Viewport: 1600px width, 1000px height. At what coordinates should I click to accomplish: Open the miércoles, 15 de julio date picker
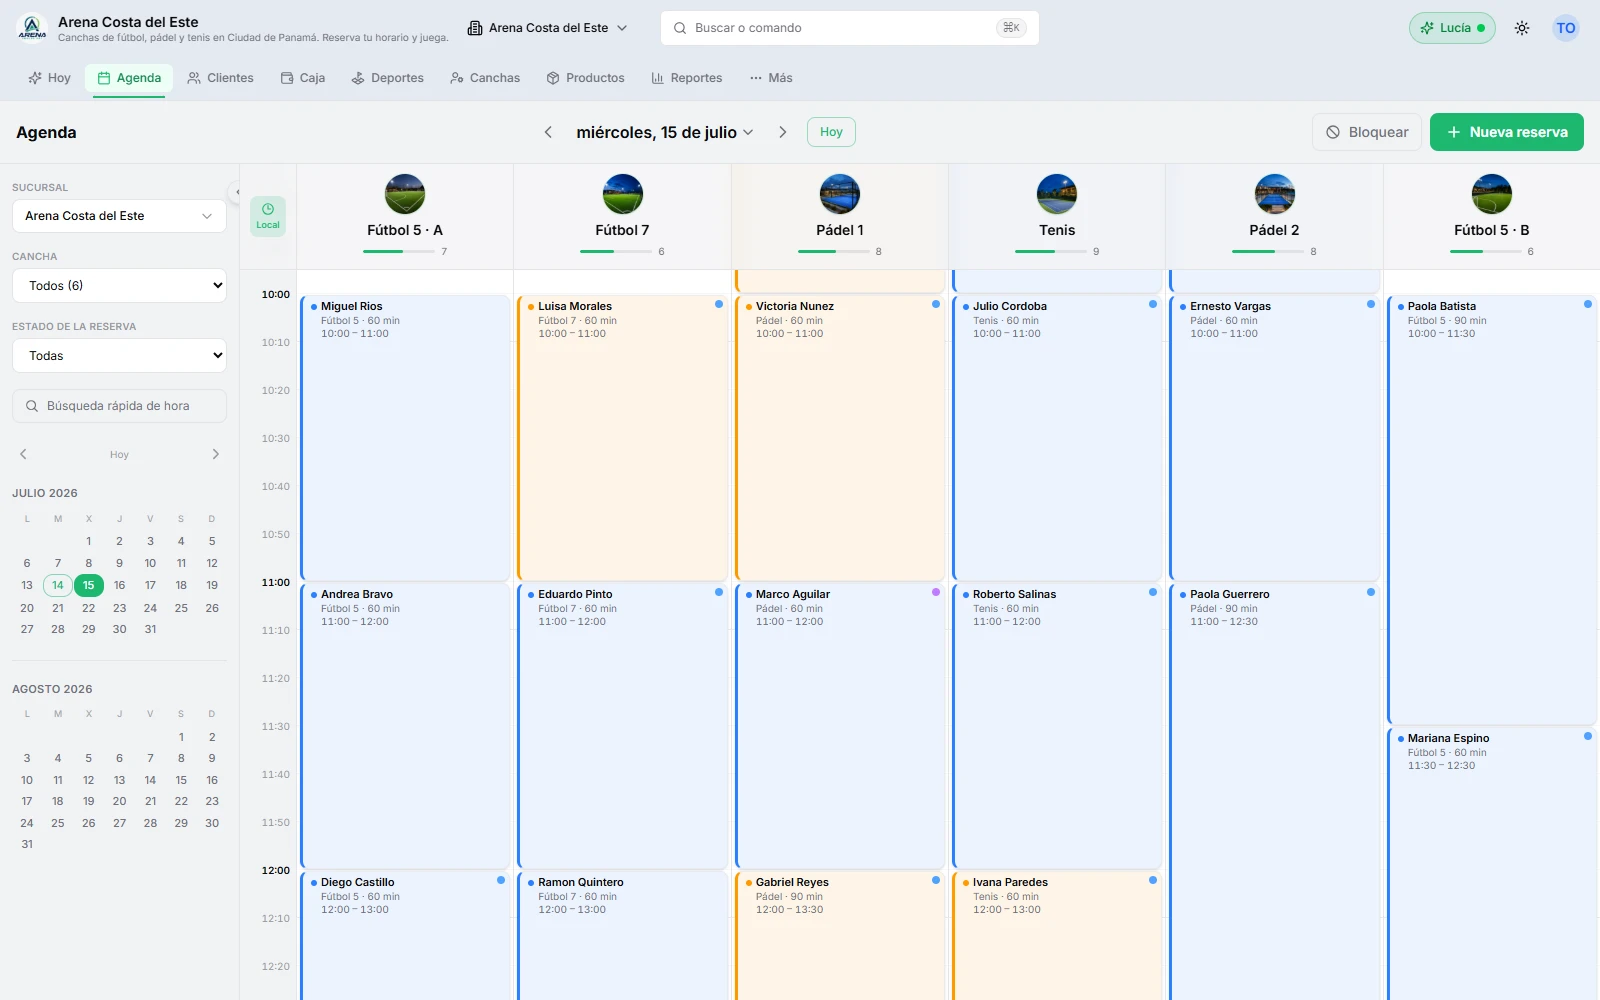click(665, 132)
